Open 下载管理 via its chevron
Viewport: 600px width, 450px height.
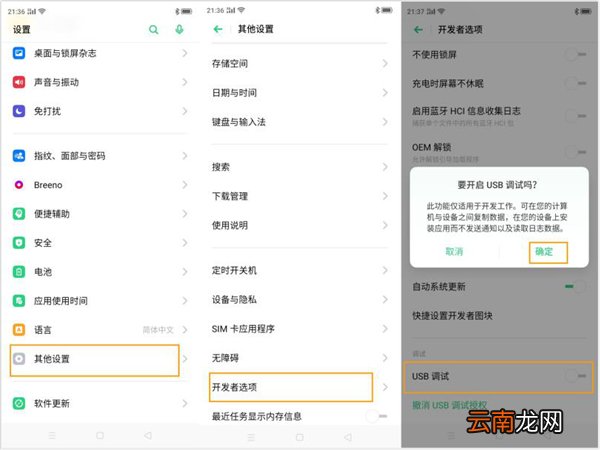point(385,196)
